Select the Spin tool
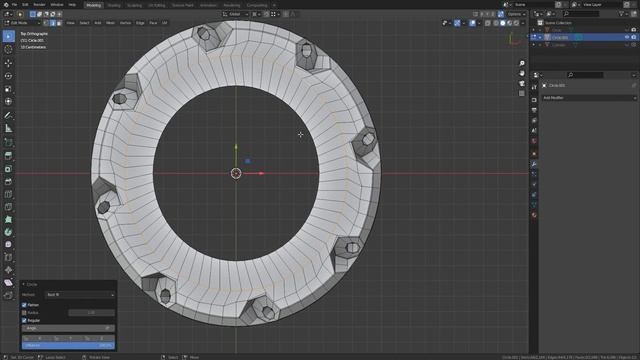Screen dimensions: 640x360 (8, 232)
